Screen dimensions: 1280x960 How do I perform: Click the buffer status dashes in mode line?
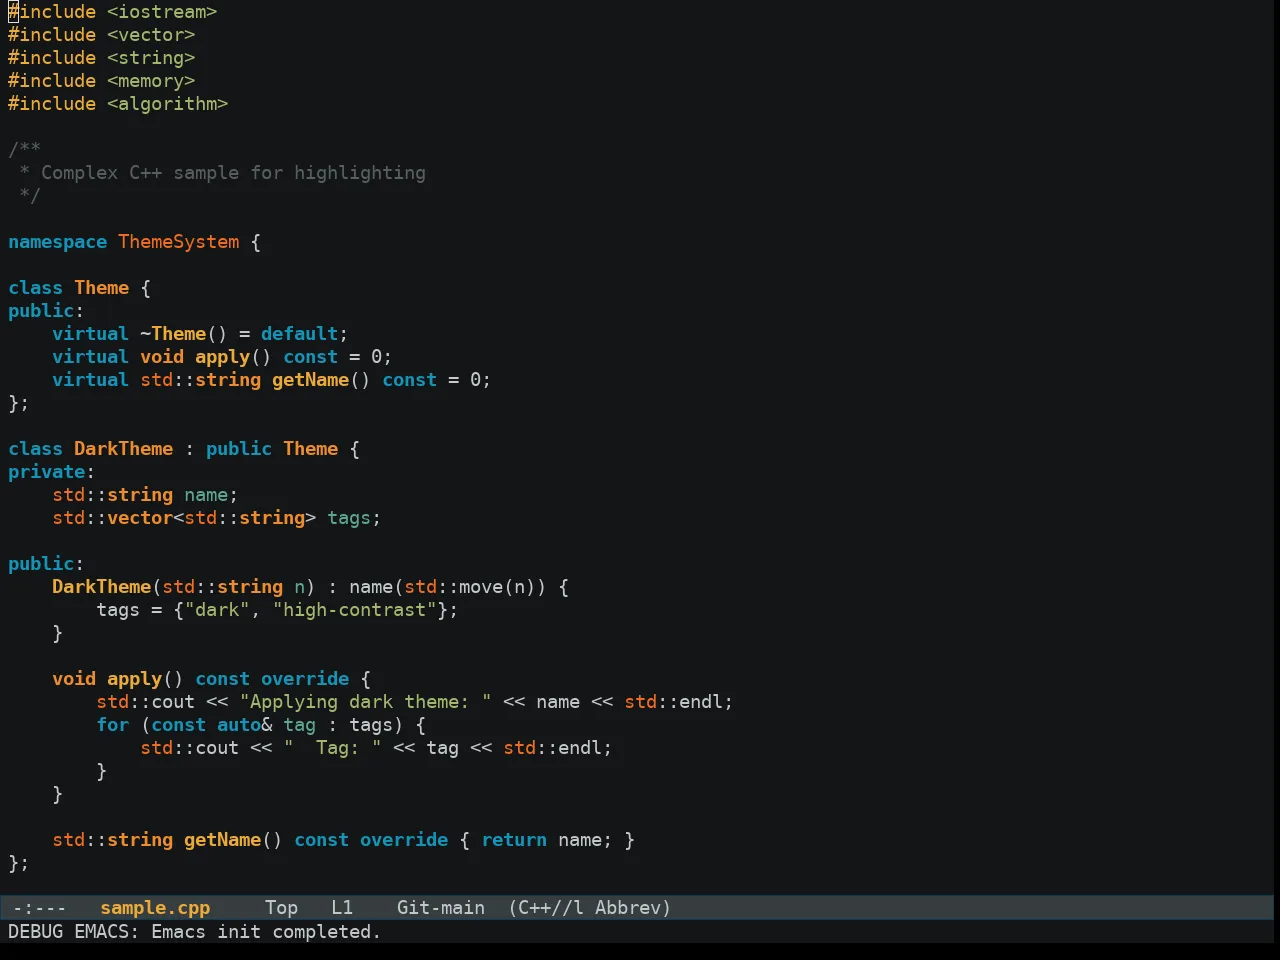[40, 908]
